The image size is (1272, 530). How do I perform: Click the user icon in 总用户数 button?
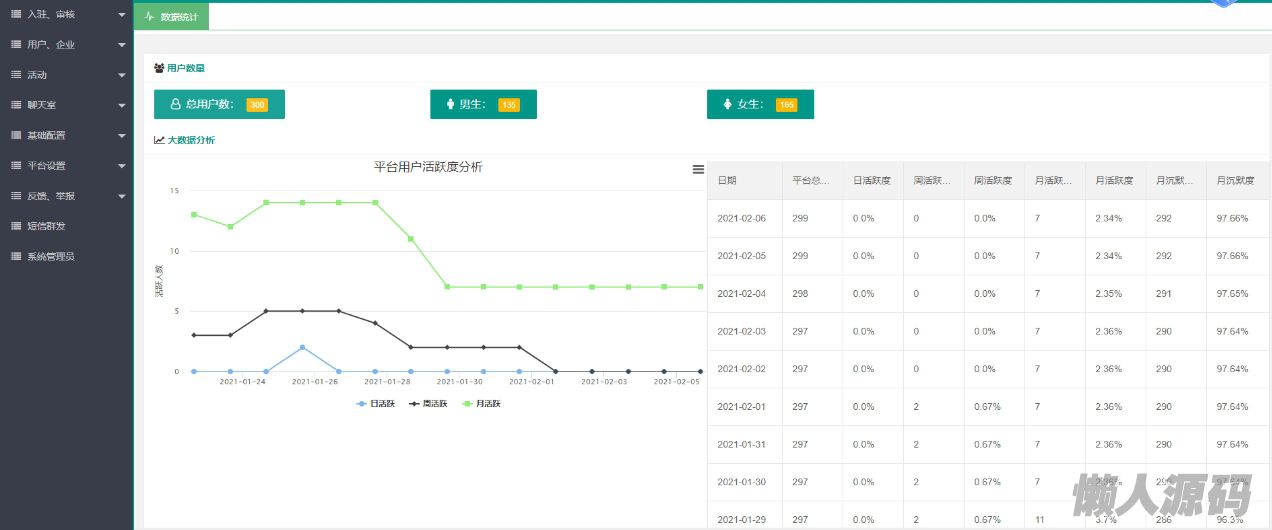[x=176, y=104]
